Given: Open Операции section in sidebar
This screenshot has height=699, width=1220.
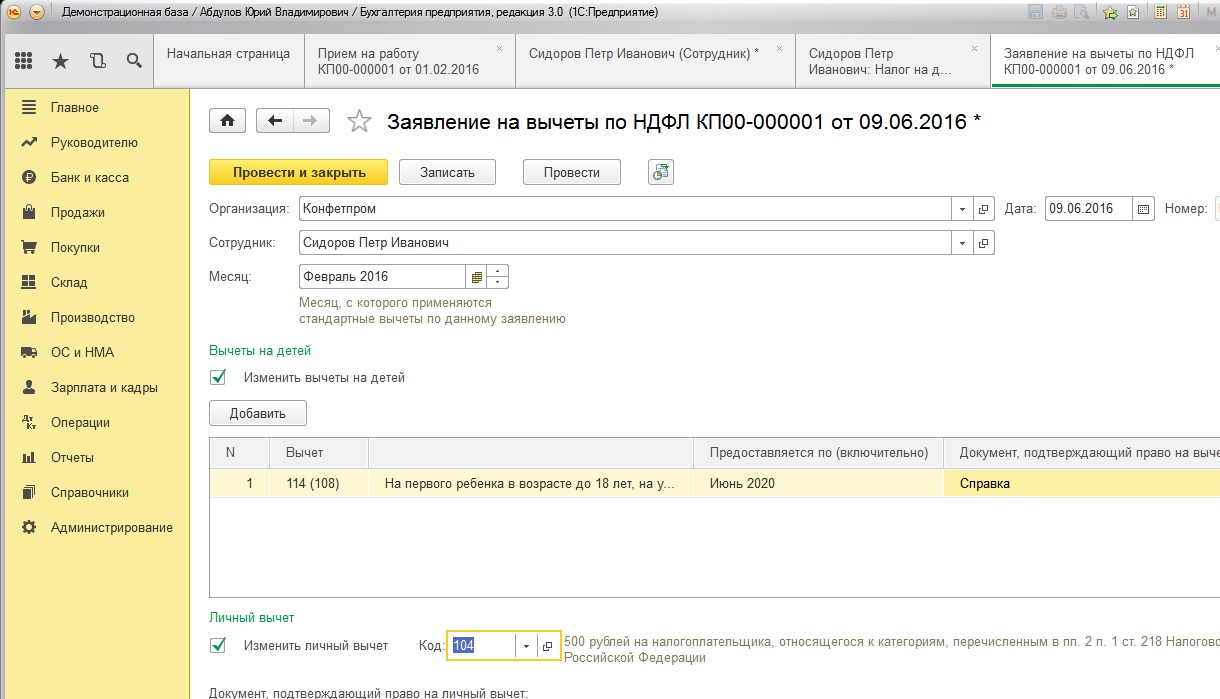Looking at the screenshot, I should pyautogui.click(x=80, y=422).
